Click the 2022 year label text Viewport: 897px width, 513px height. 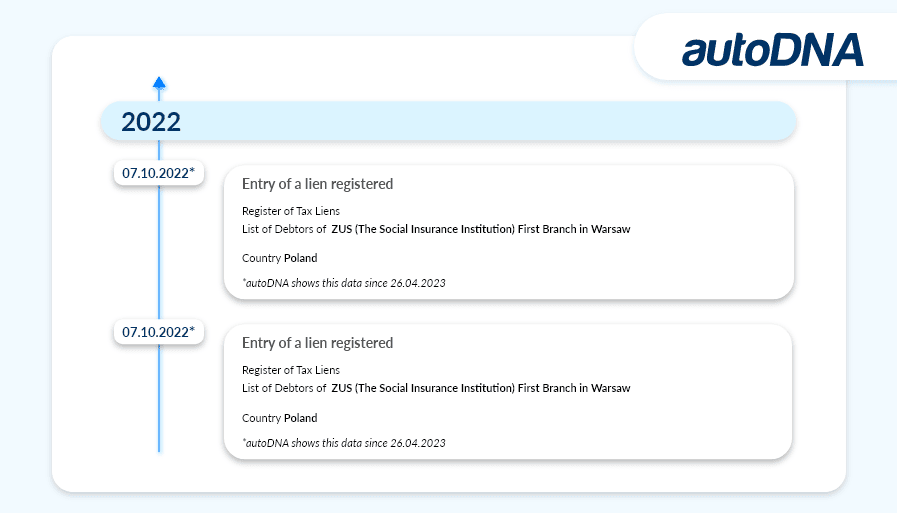(151, 122)
